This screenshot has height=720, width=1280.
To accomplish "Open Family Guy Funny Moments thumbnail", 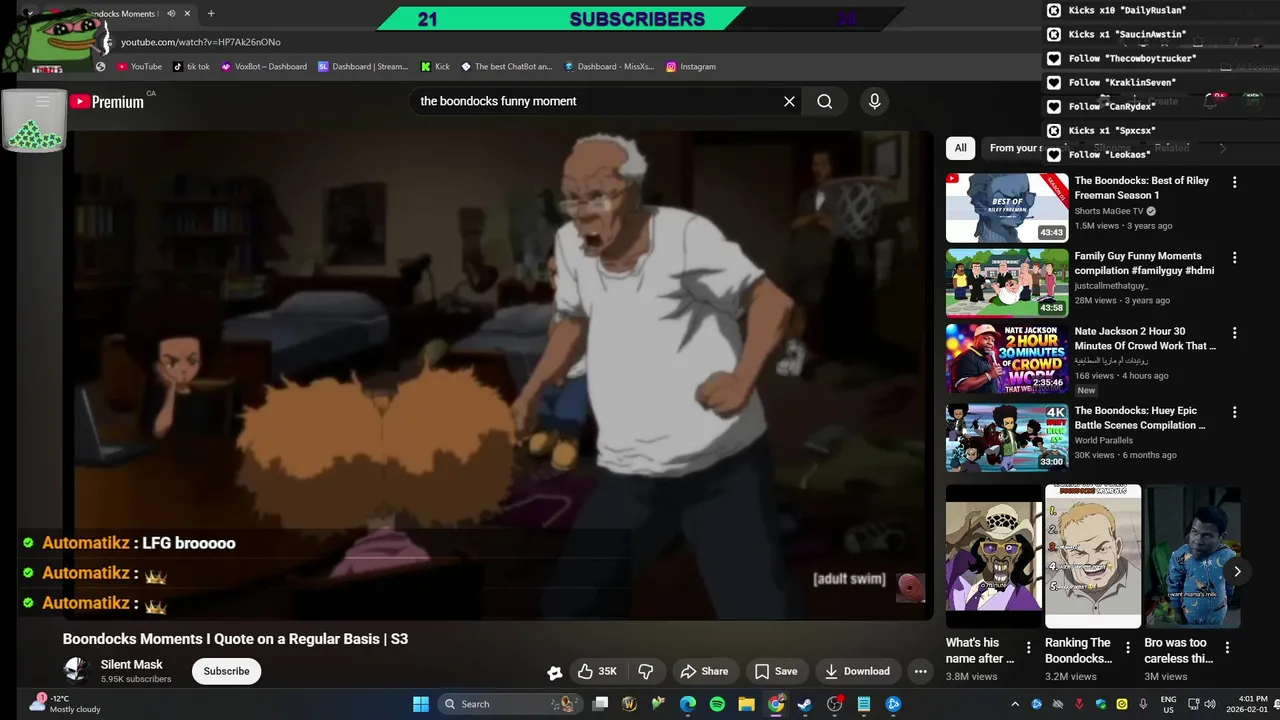I will 1007,283.
